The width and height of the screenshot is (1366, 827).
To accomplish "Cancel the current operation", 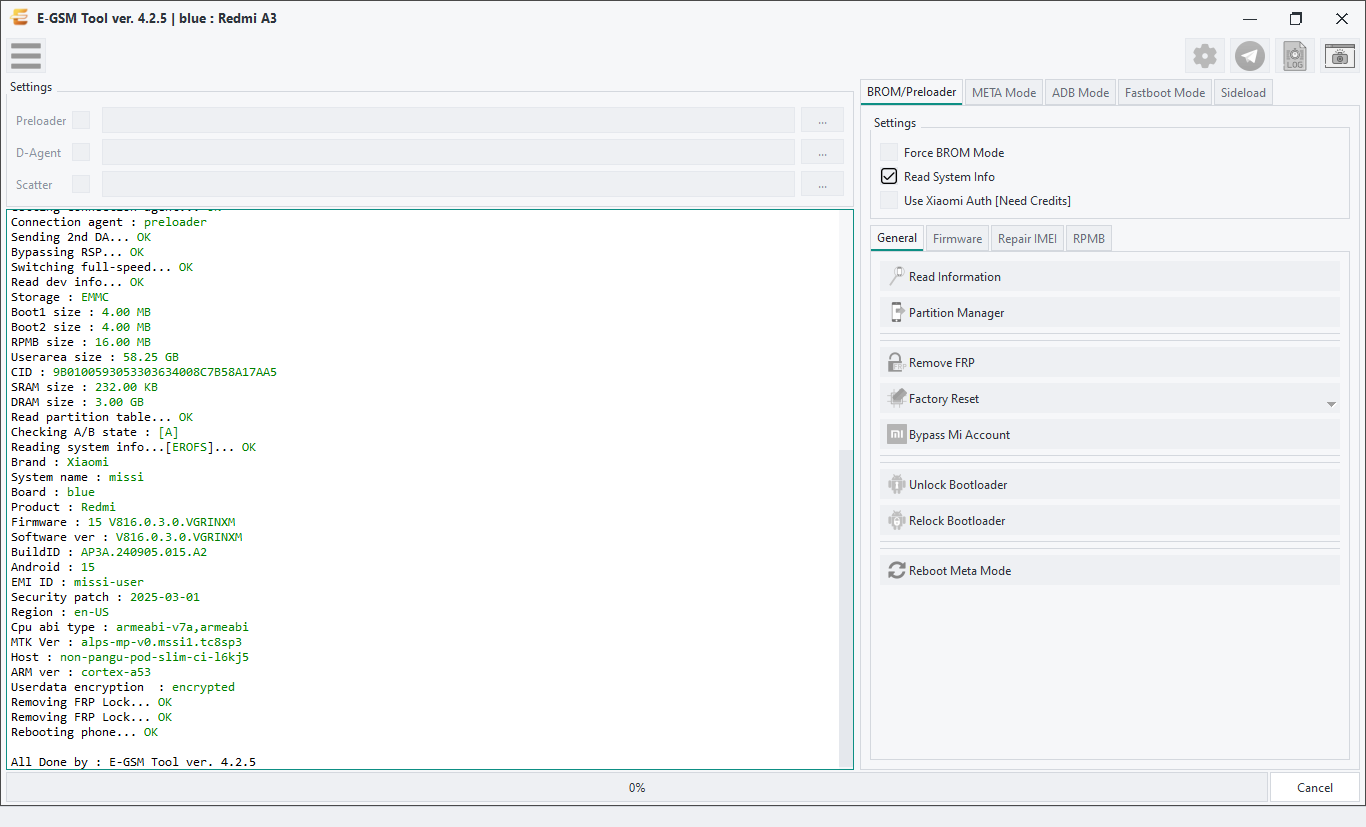I will 1315,787.
